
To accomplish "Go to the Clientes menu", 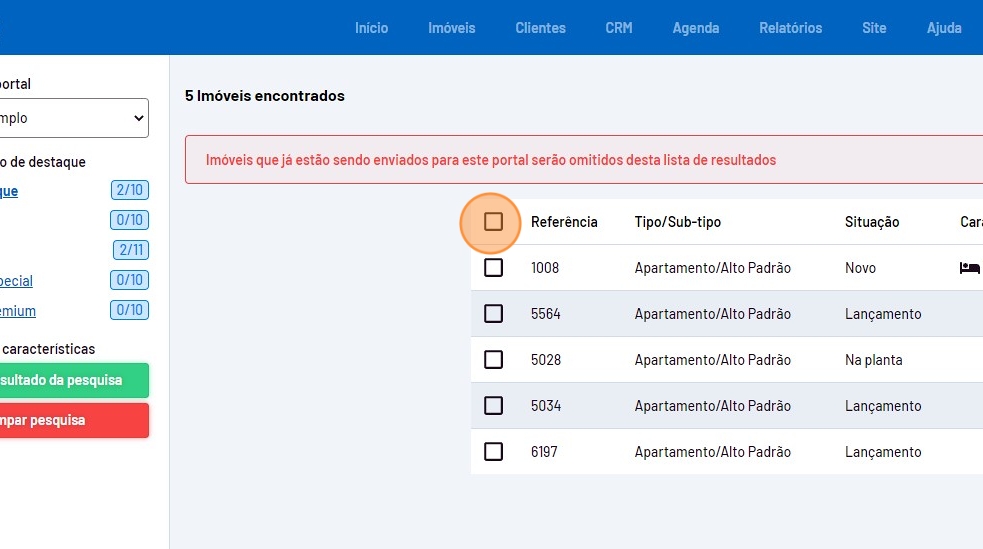I will coord(540,28).
